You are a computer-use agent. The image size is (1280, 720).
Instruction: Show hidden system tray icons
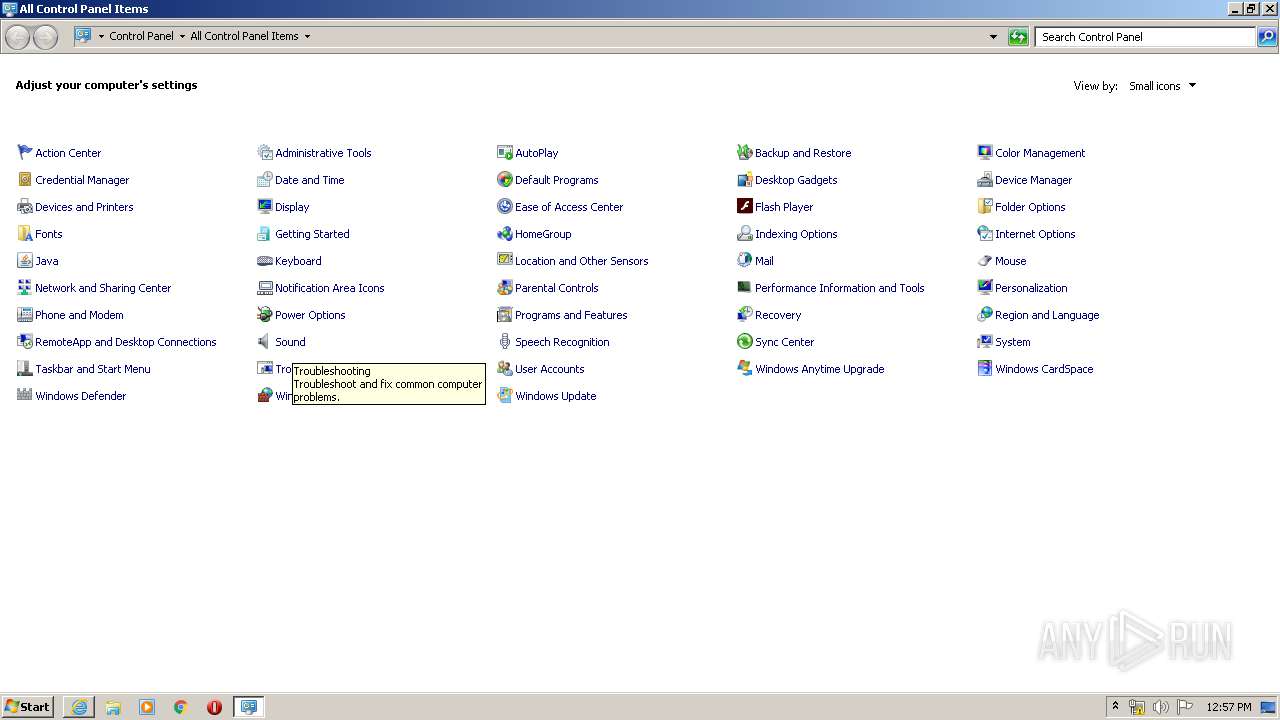tap(1115, 707)
